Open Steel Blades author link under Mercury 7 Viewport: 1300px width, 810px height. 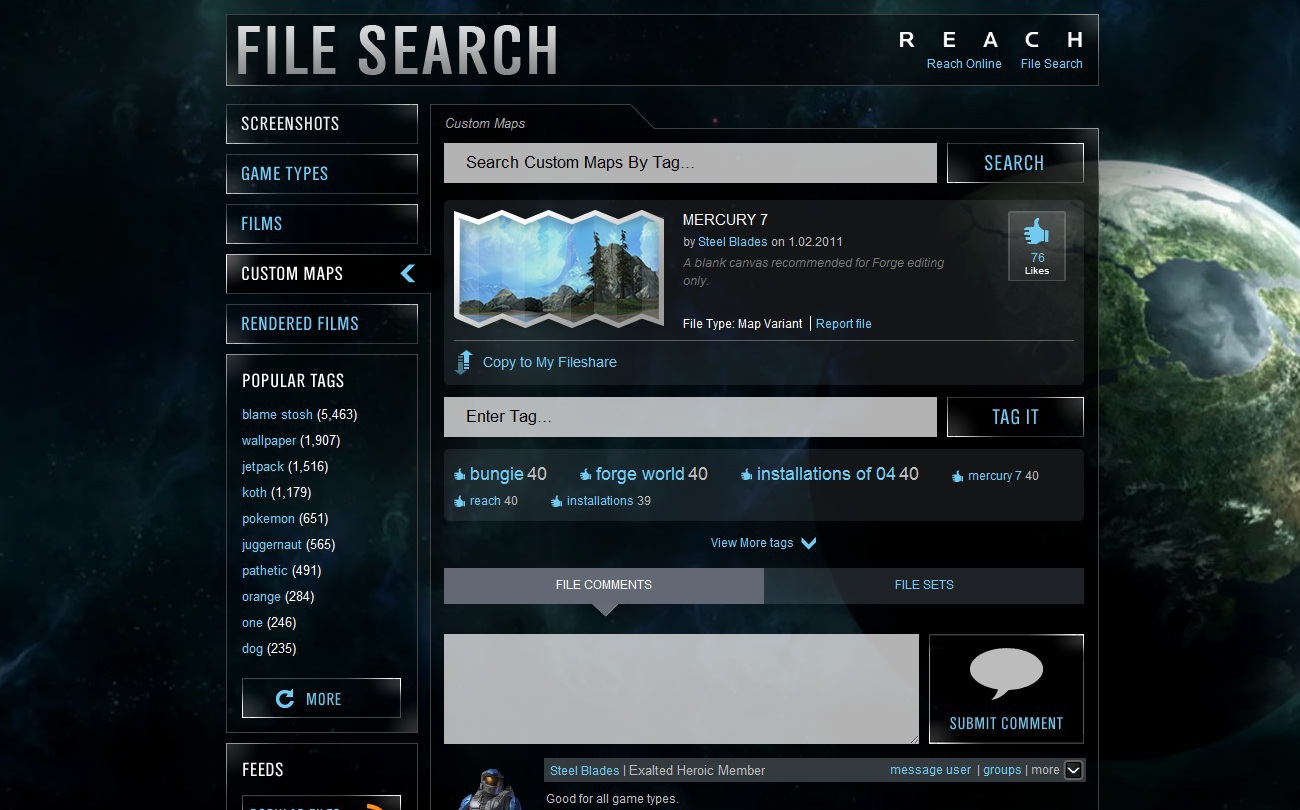tap(733, 242)
